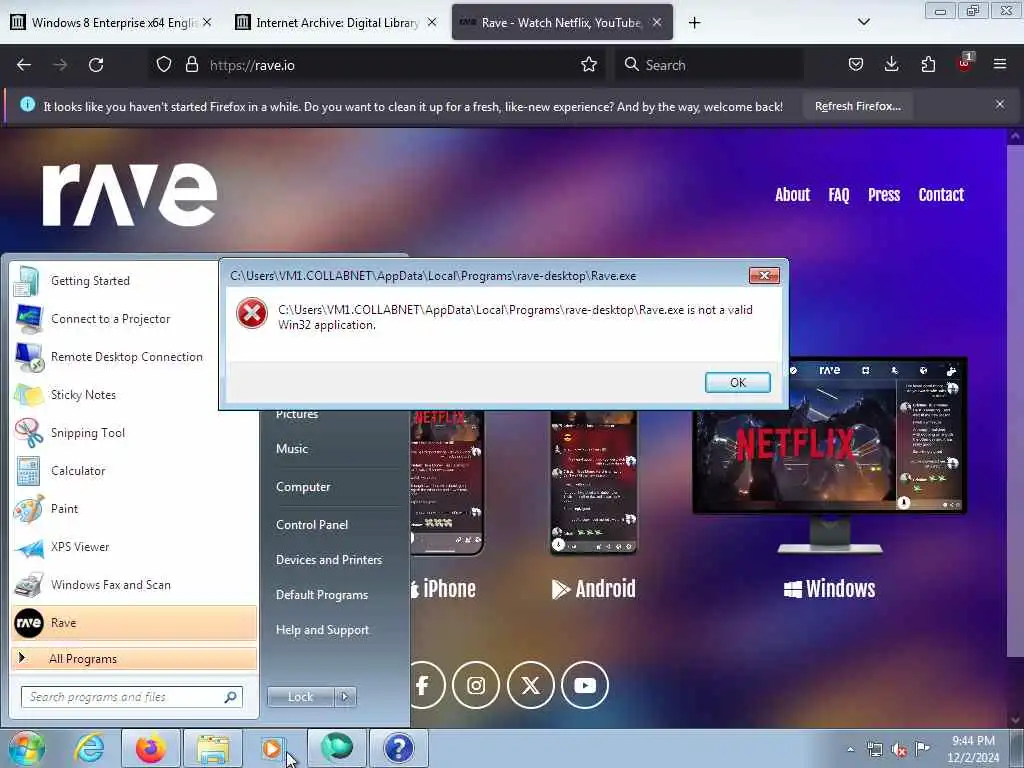Close the Windows 8 Enterprise tab
This screenshot has height=768, width=1024.
pos(206,22)
